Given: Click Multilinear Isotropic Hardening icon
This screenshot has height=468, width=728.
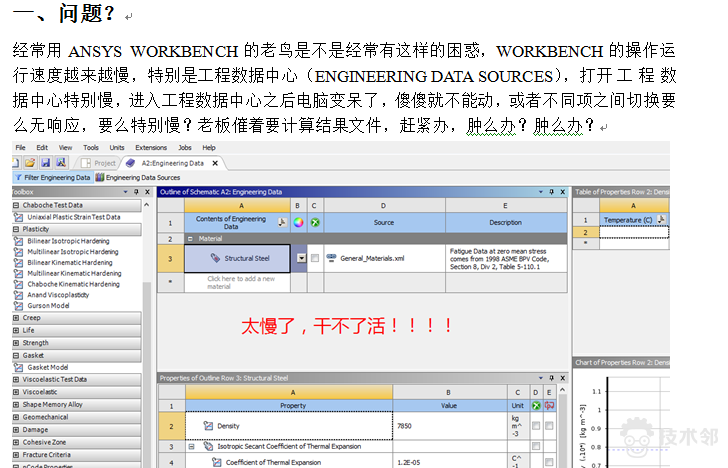Looking at the screenshot, I should pyautogui.click(x=18, y=252).
